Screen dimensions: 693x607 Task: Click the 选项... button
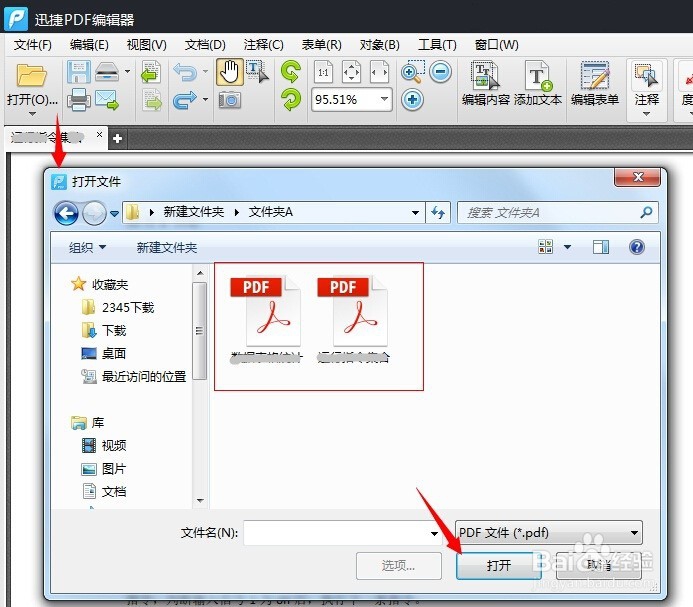pyautogui.click(x=398, y=565)
